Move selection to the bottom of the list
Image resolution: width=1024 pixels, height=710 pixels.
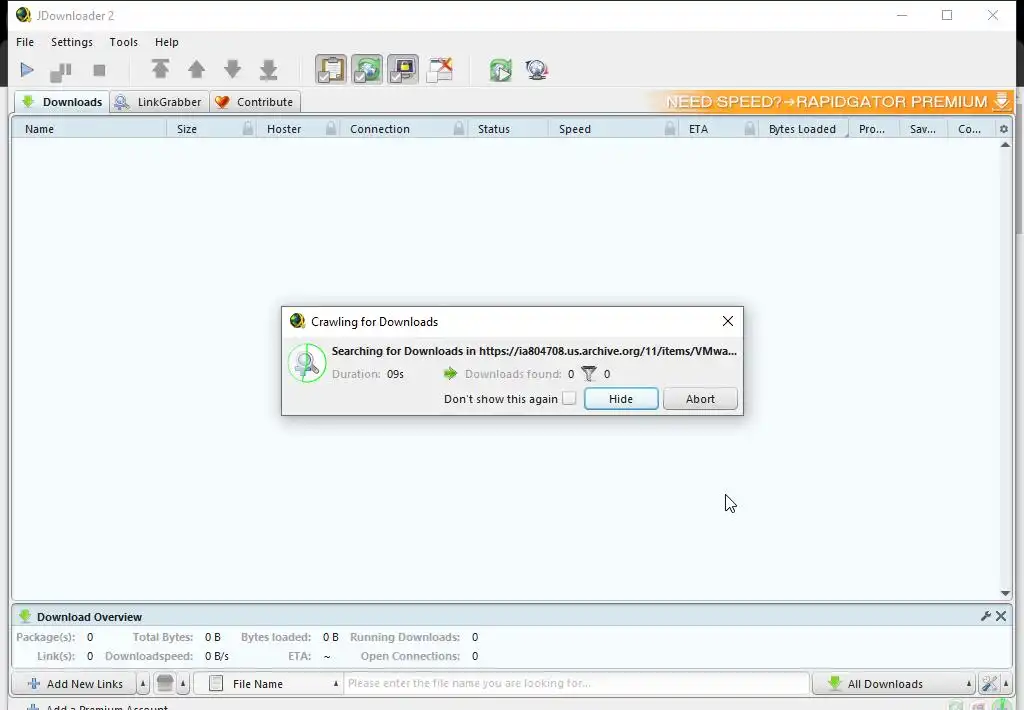tap(268, 69)
